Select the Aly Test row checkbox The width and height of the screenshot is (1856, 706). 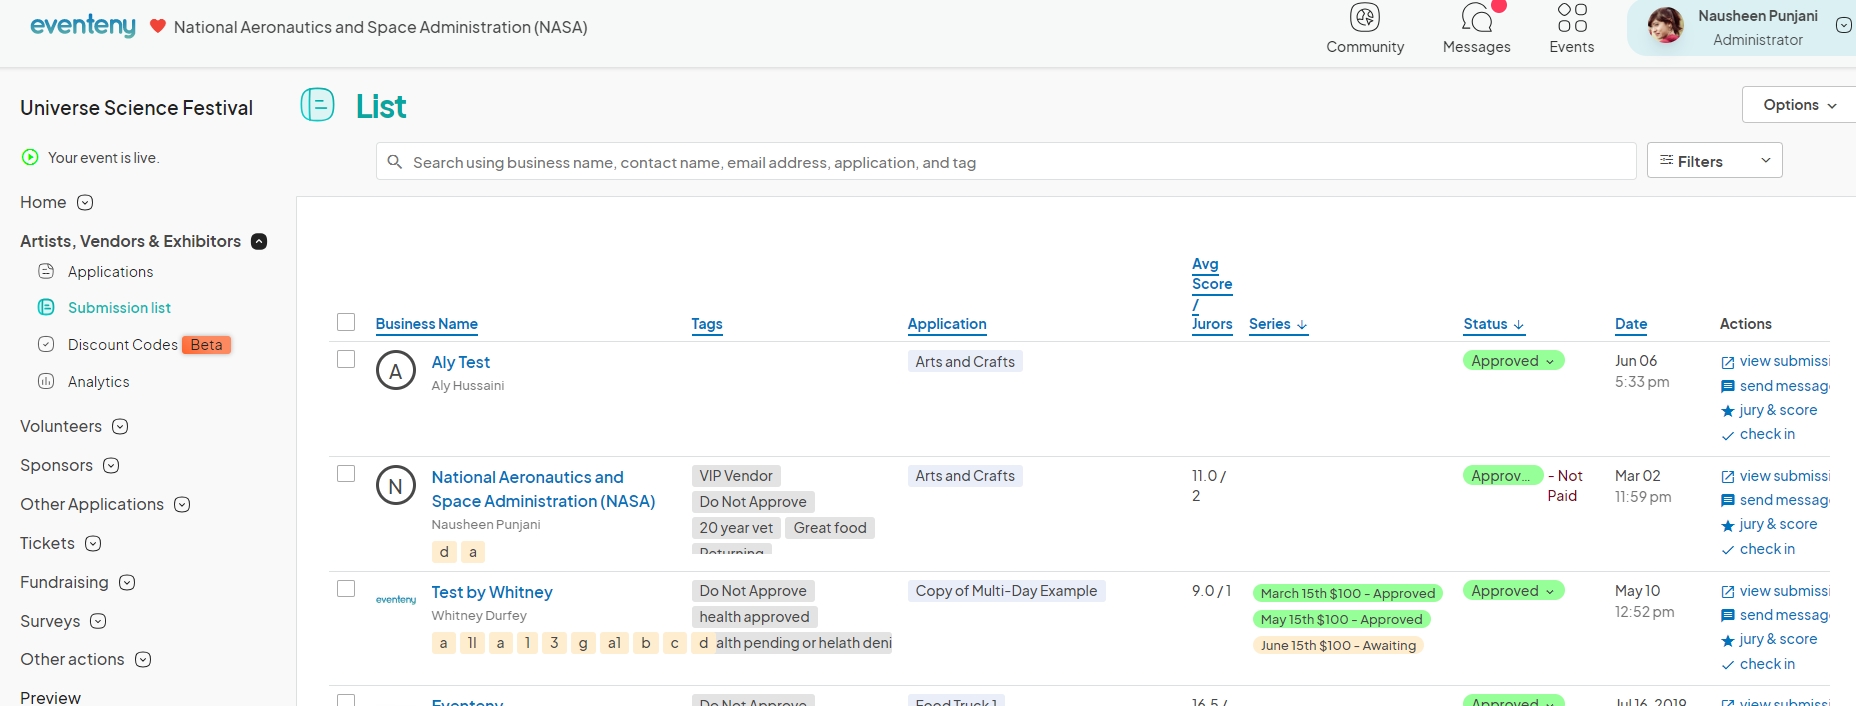coord(346,359)
